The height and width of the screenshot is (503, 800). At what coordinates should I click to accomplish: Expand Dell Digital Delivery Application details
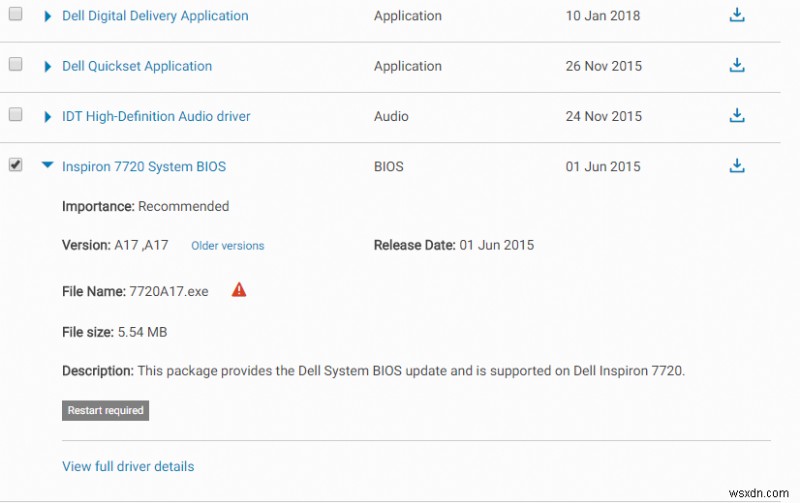(47, 16)
